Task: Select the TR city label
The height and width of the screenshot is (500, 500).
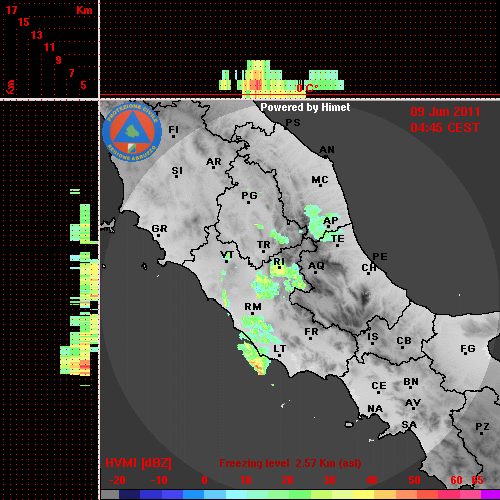Action: pyautogui.click(x=263, y=245)
